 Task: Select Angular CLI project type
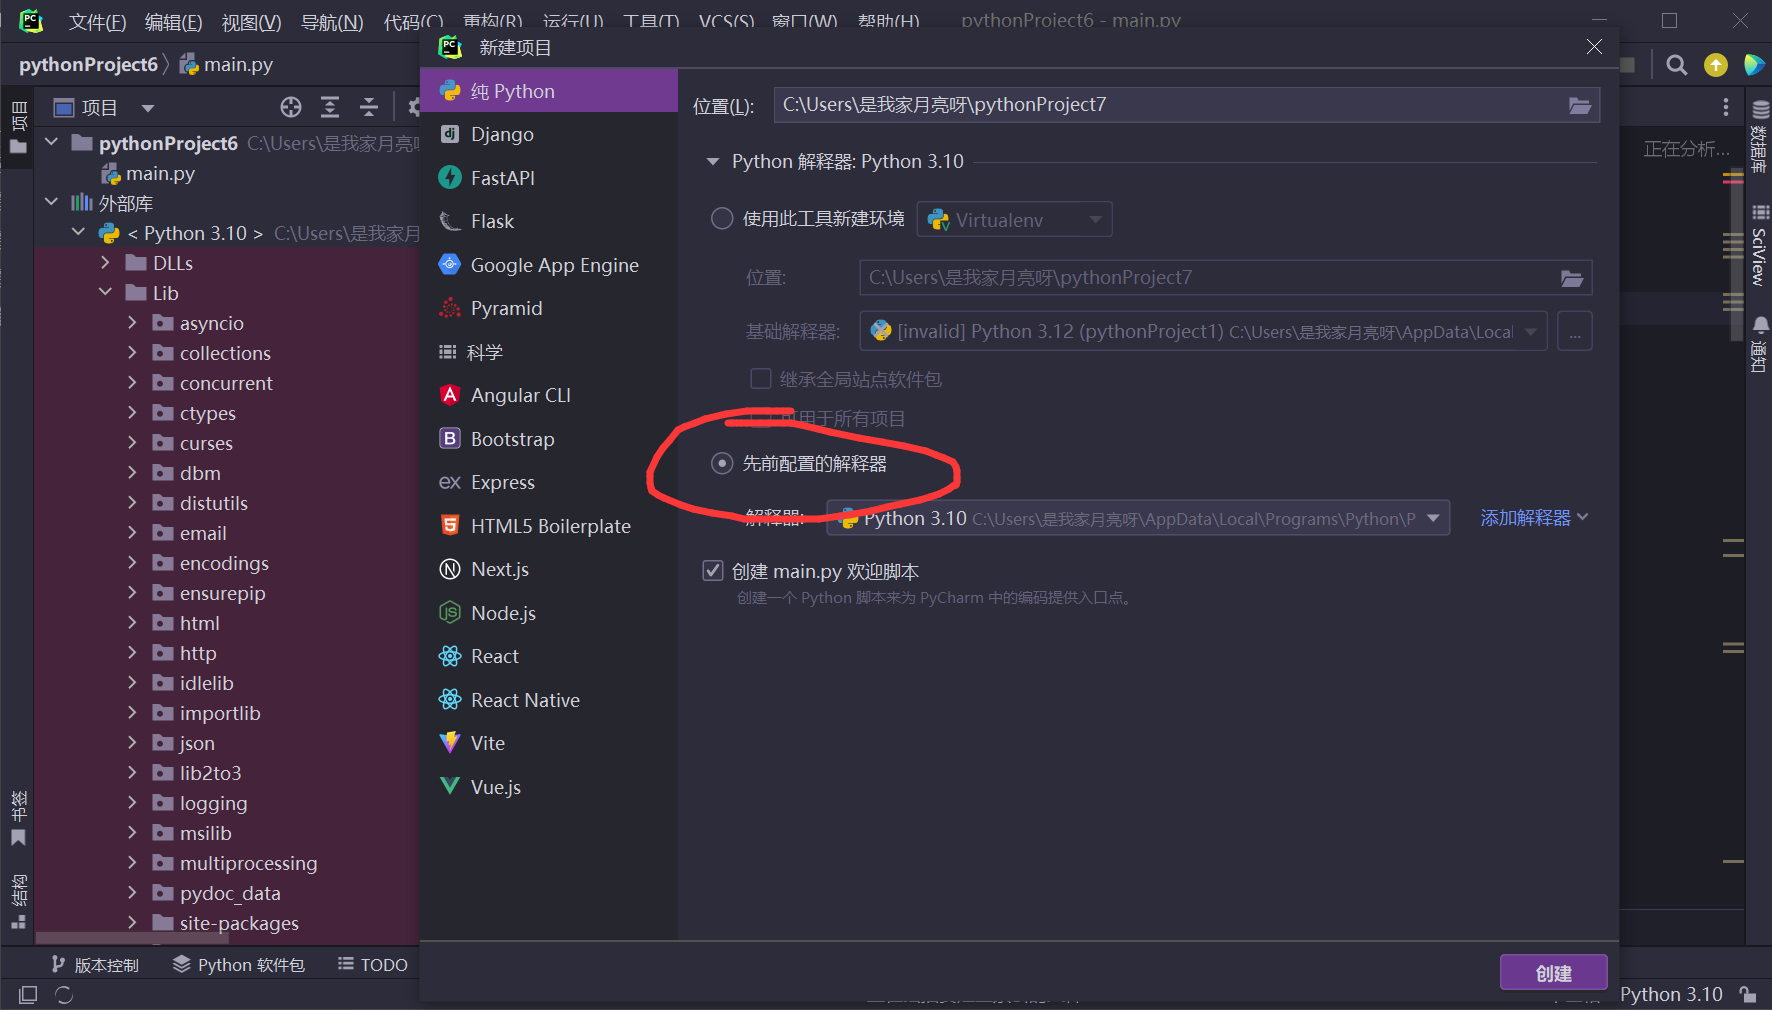[x=548, y=395]
